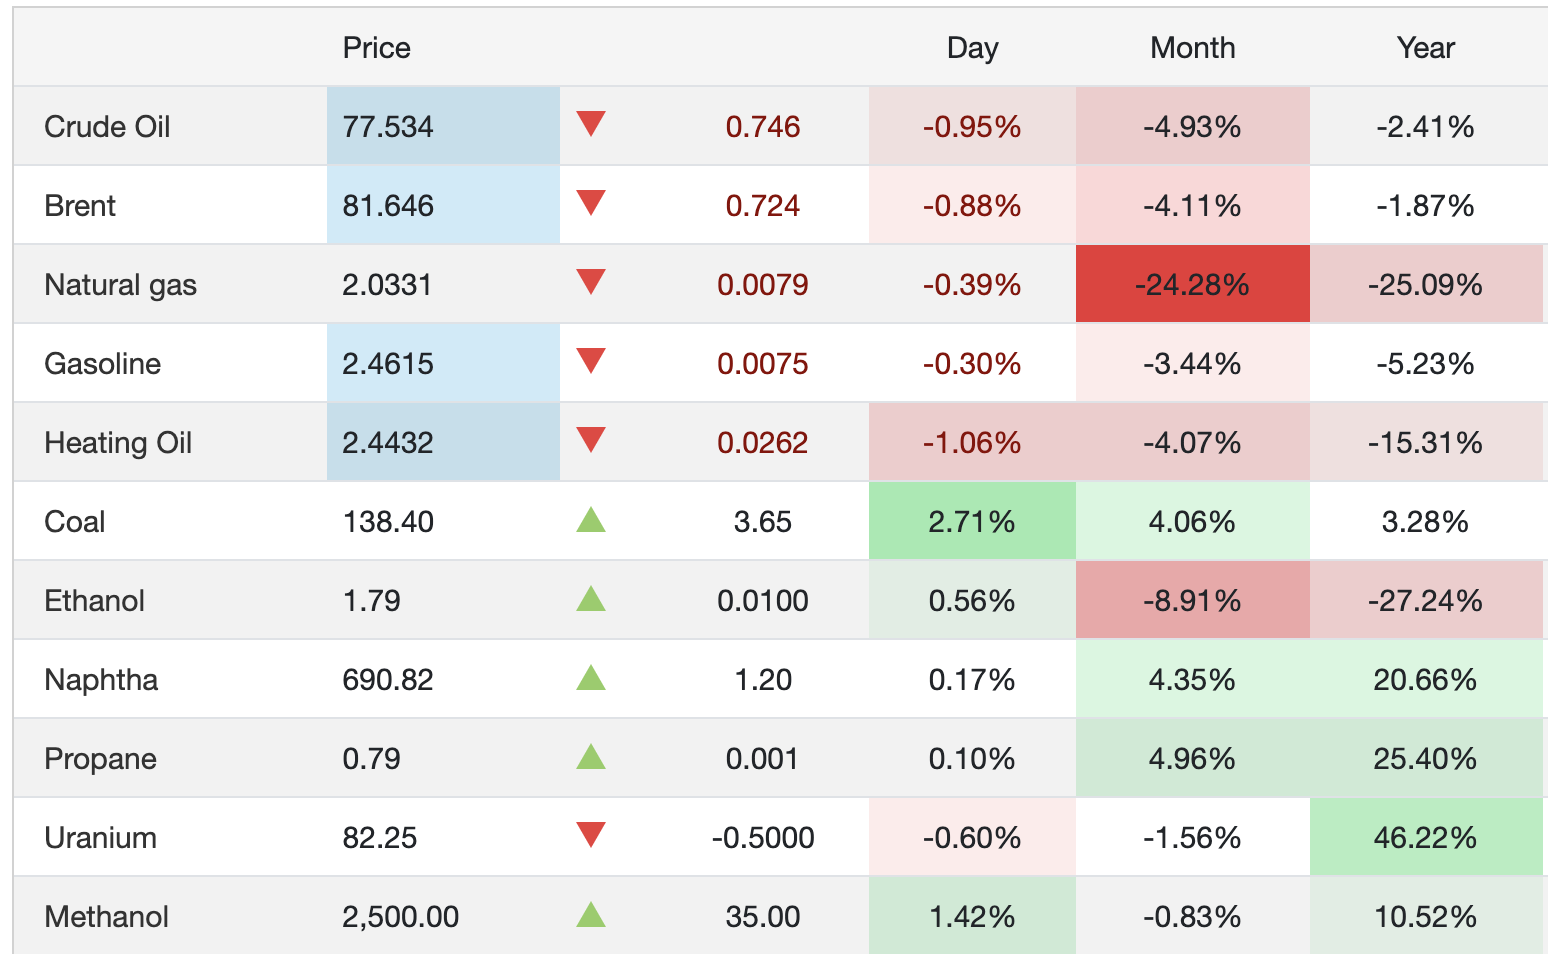The image size is (1548, 954).
Task: Open the Uranium commodity link
Action: pos(100,838)
